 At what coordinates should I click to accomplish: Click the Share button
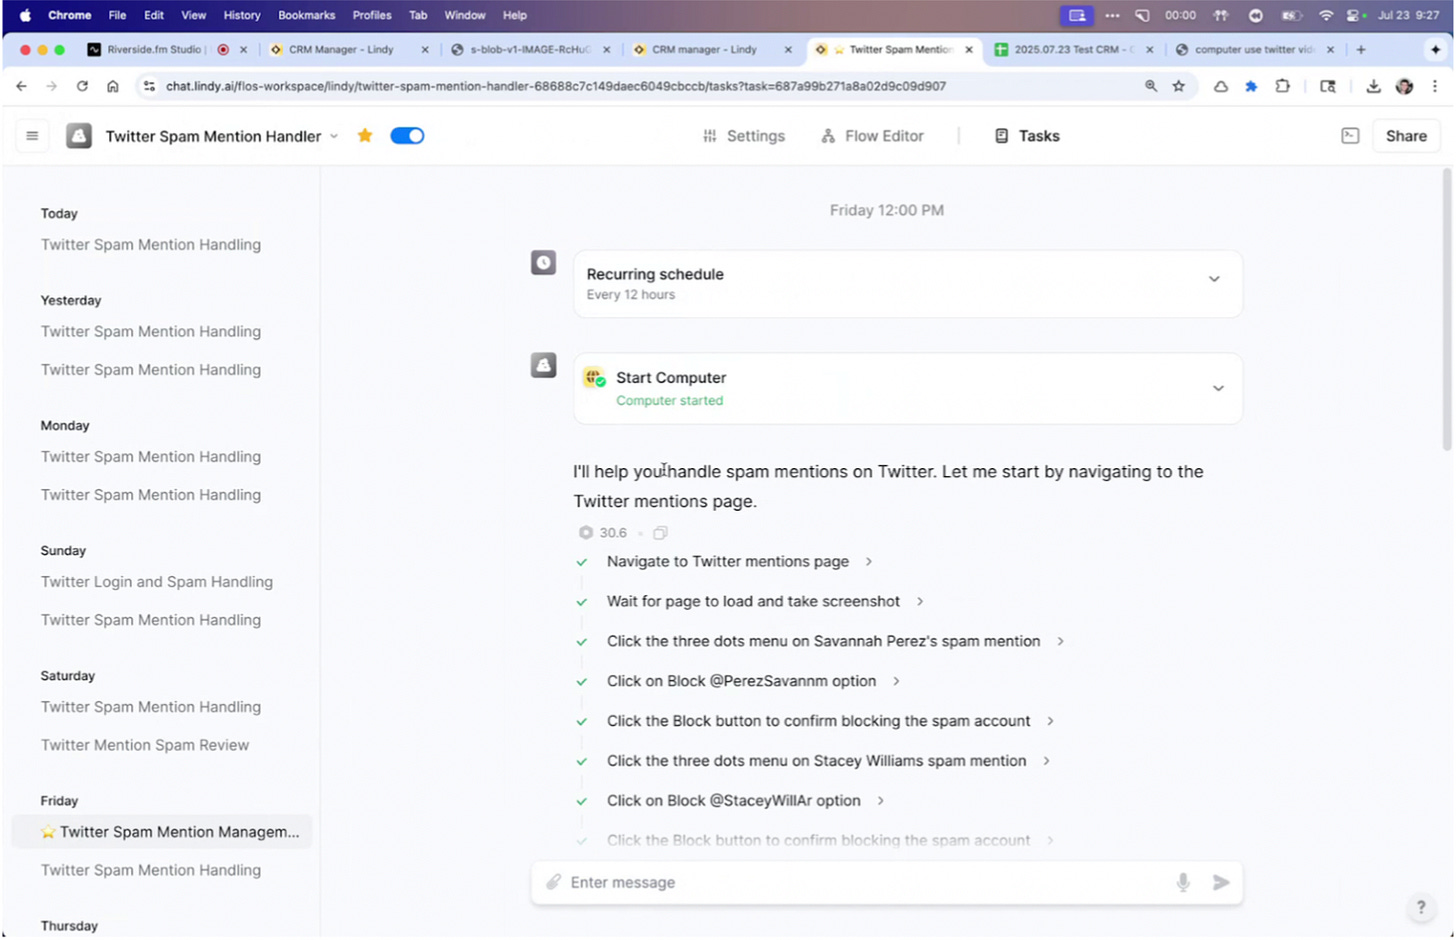click(1406, 136)
